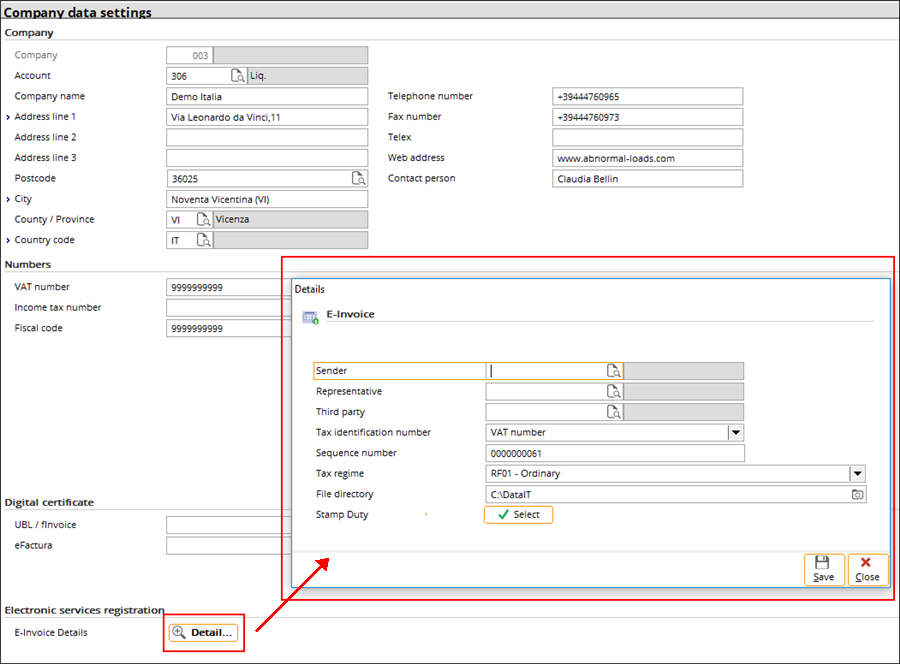Expand the Tax identification number dropdown
900x664 pixels.
coord(735,433)
